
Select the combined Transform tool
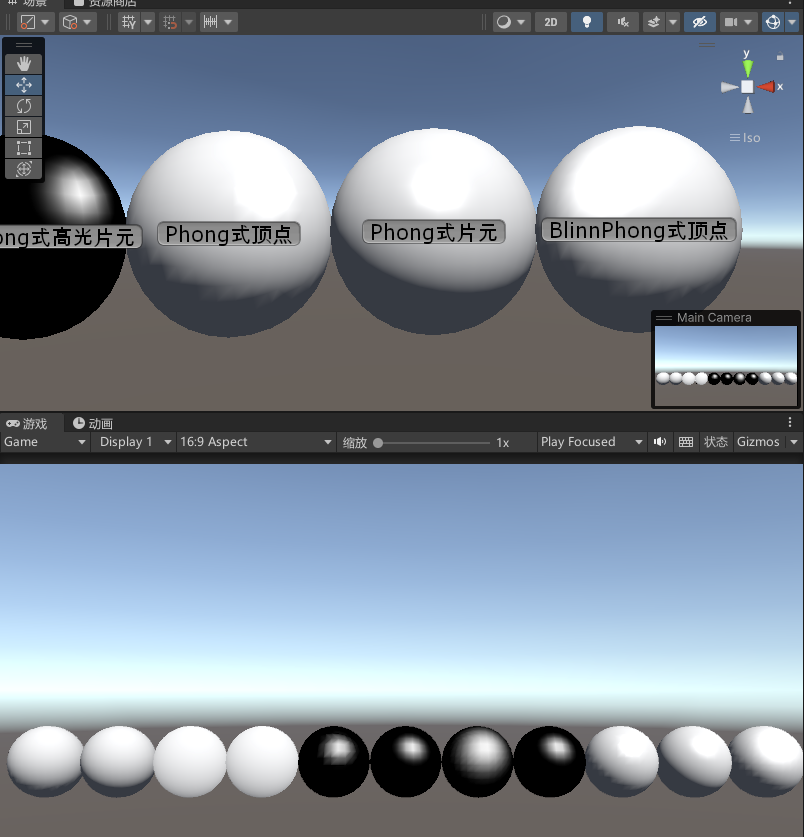(x=24, y=169)
